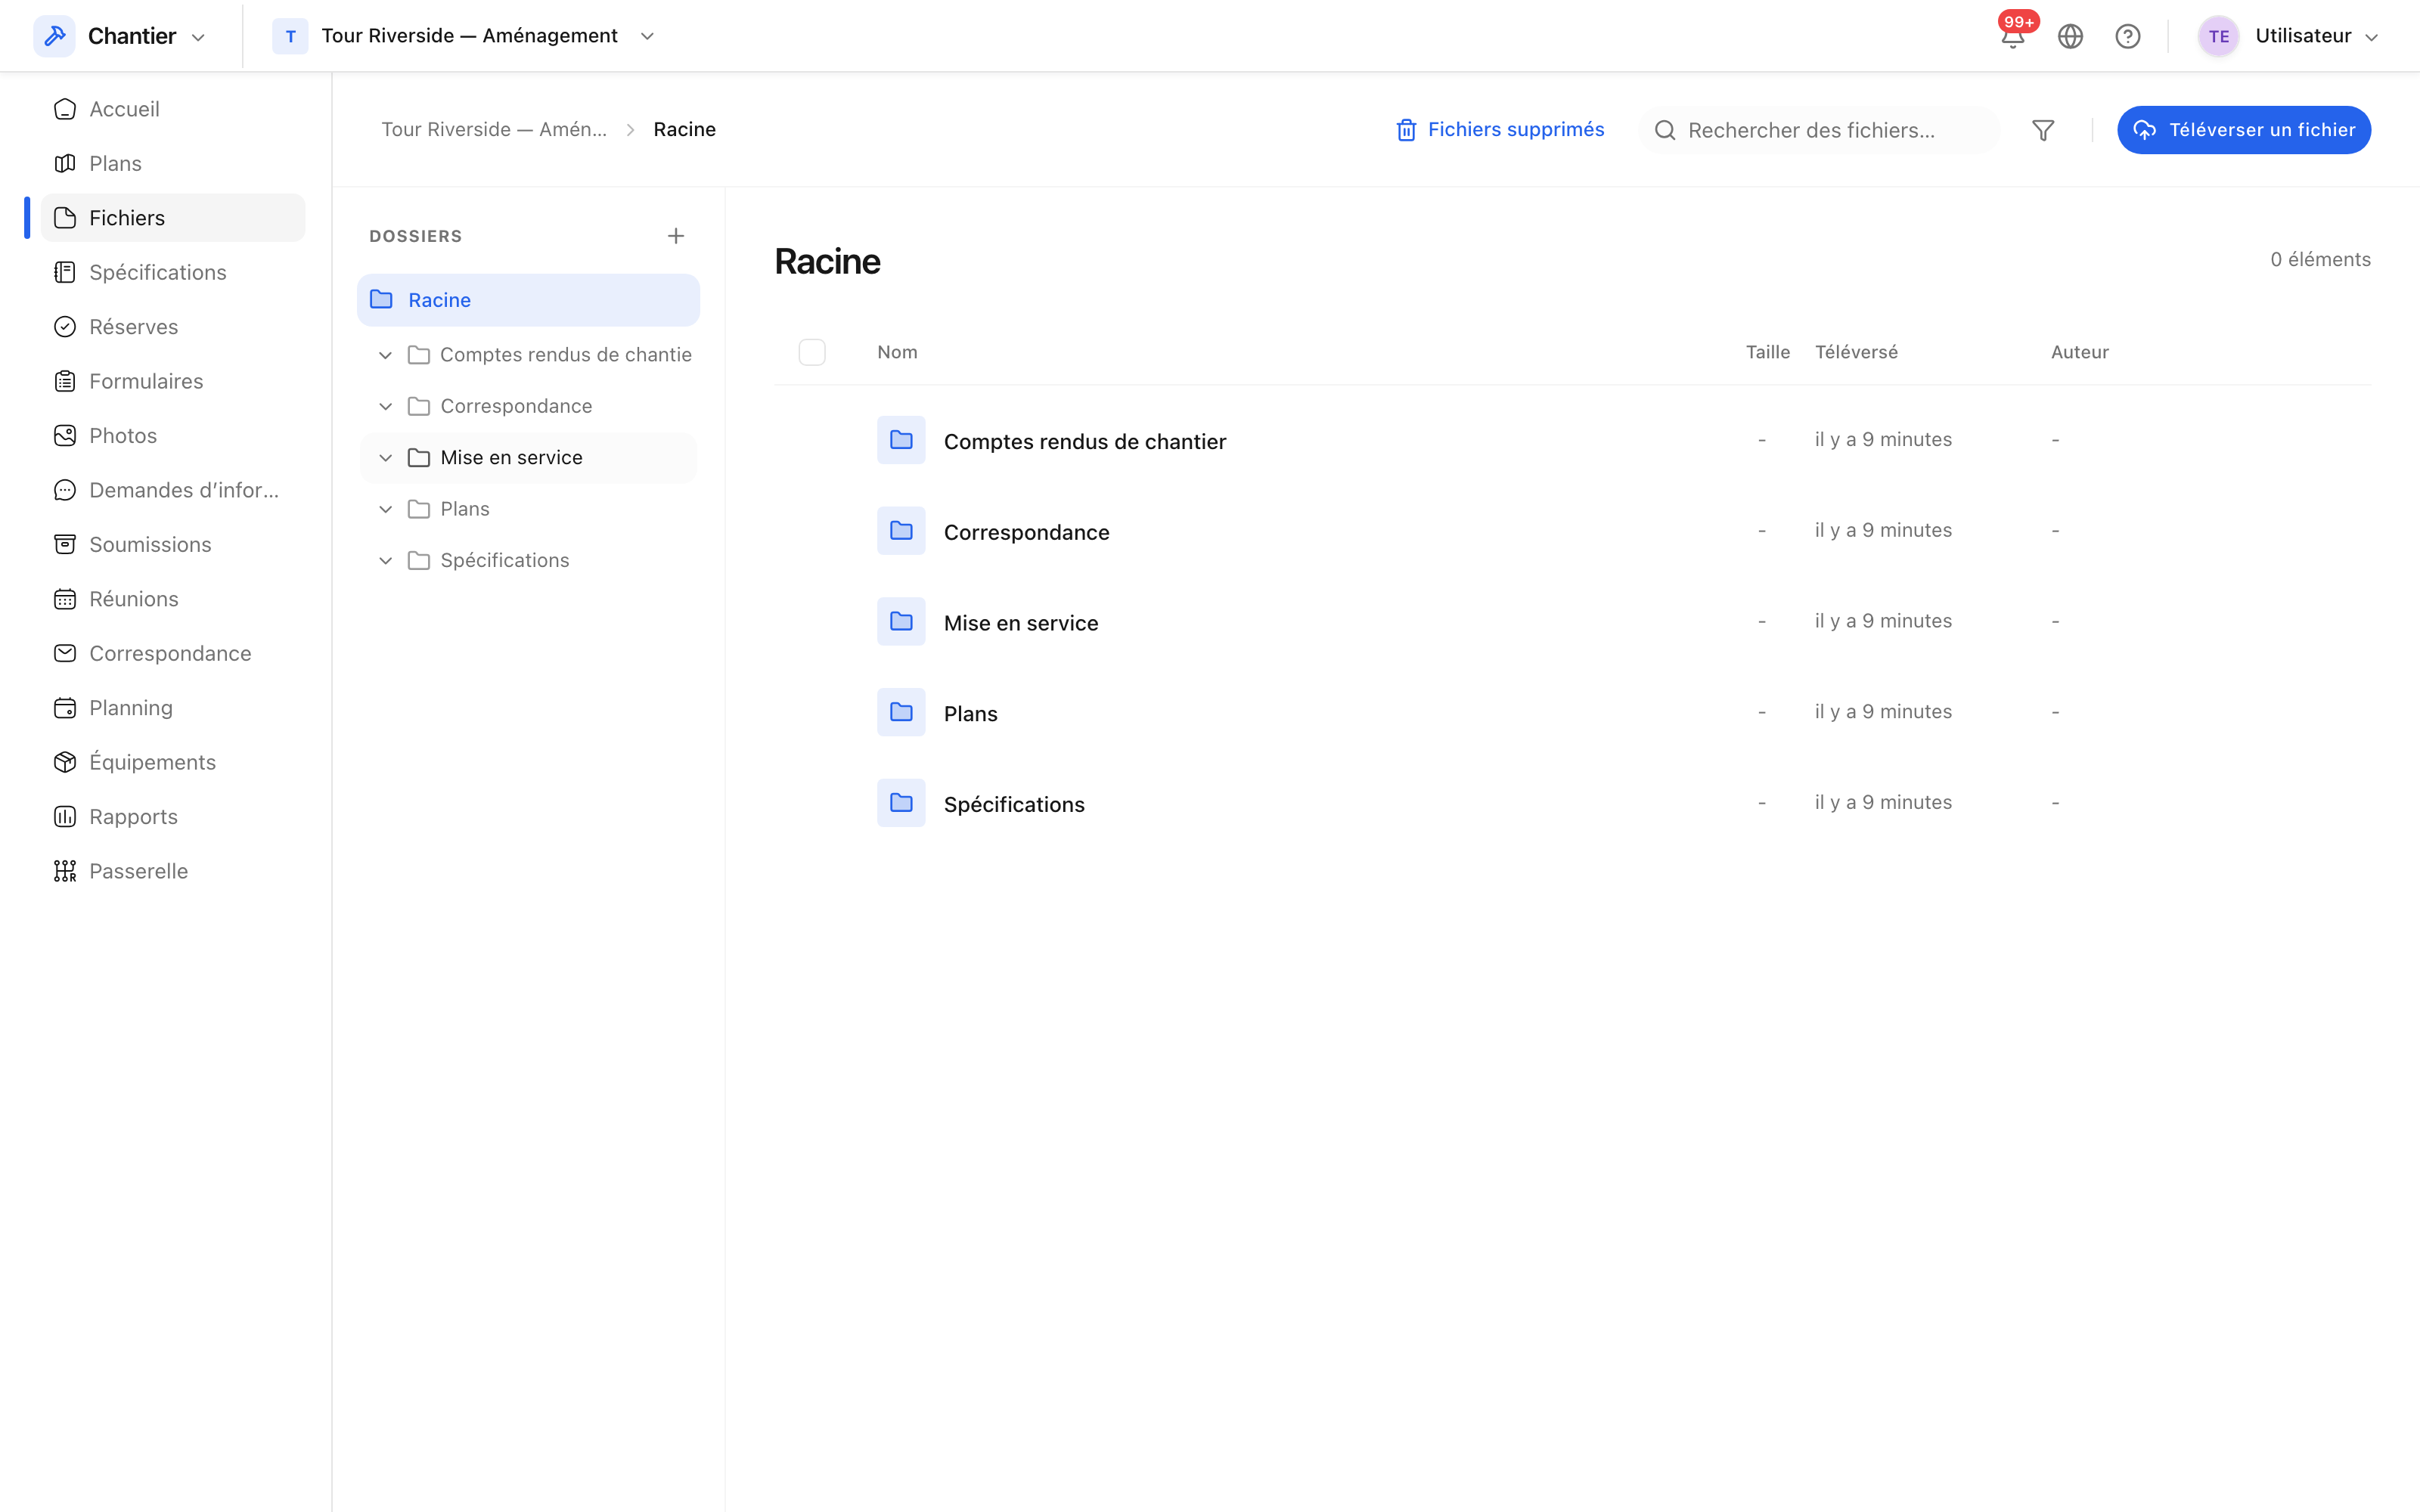Screen dimensions: 2420x1512
Task: Select Racine folder in tree
Action: point(528,300)
